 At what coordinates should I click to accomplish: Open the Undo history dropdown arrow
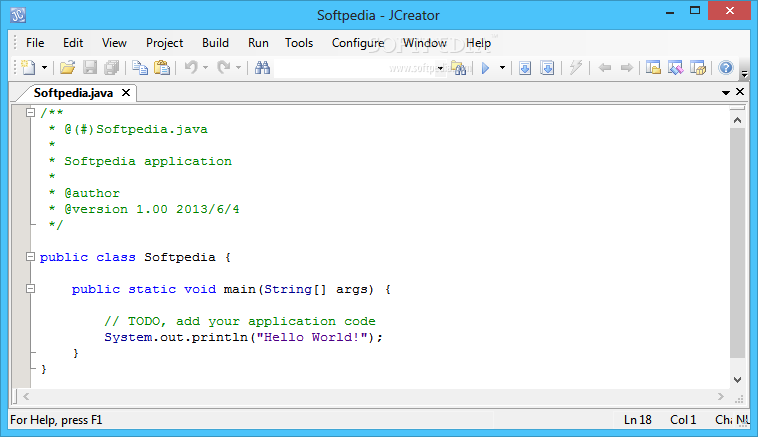coord(205,68)
